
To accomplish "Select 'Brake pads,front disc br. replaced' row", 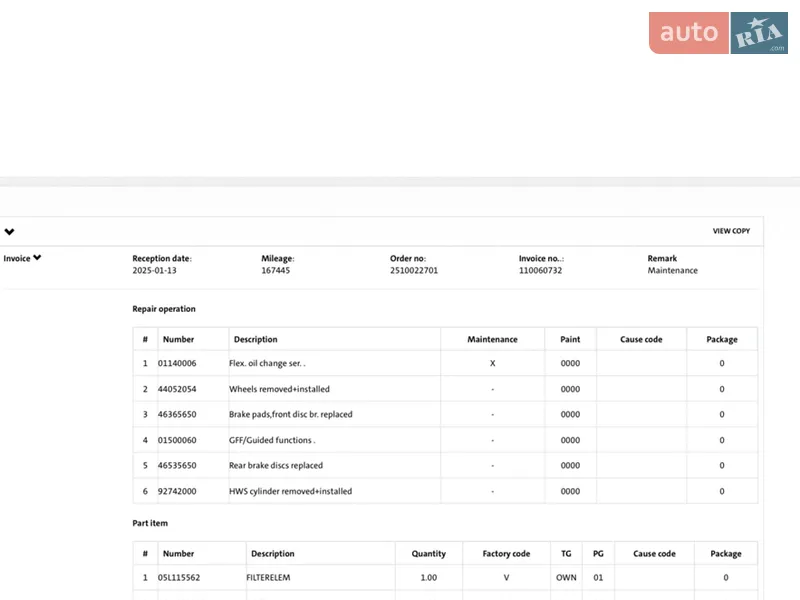I will tap(445, 414).
